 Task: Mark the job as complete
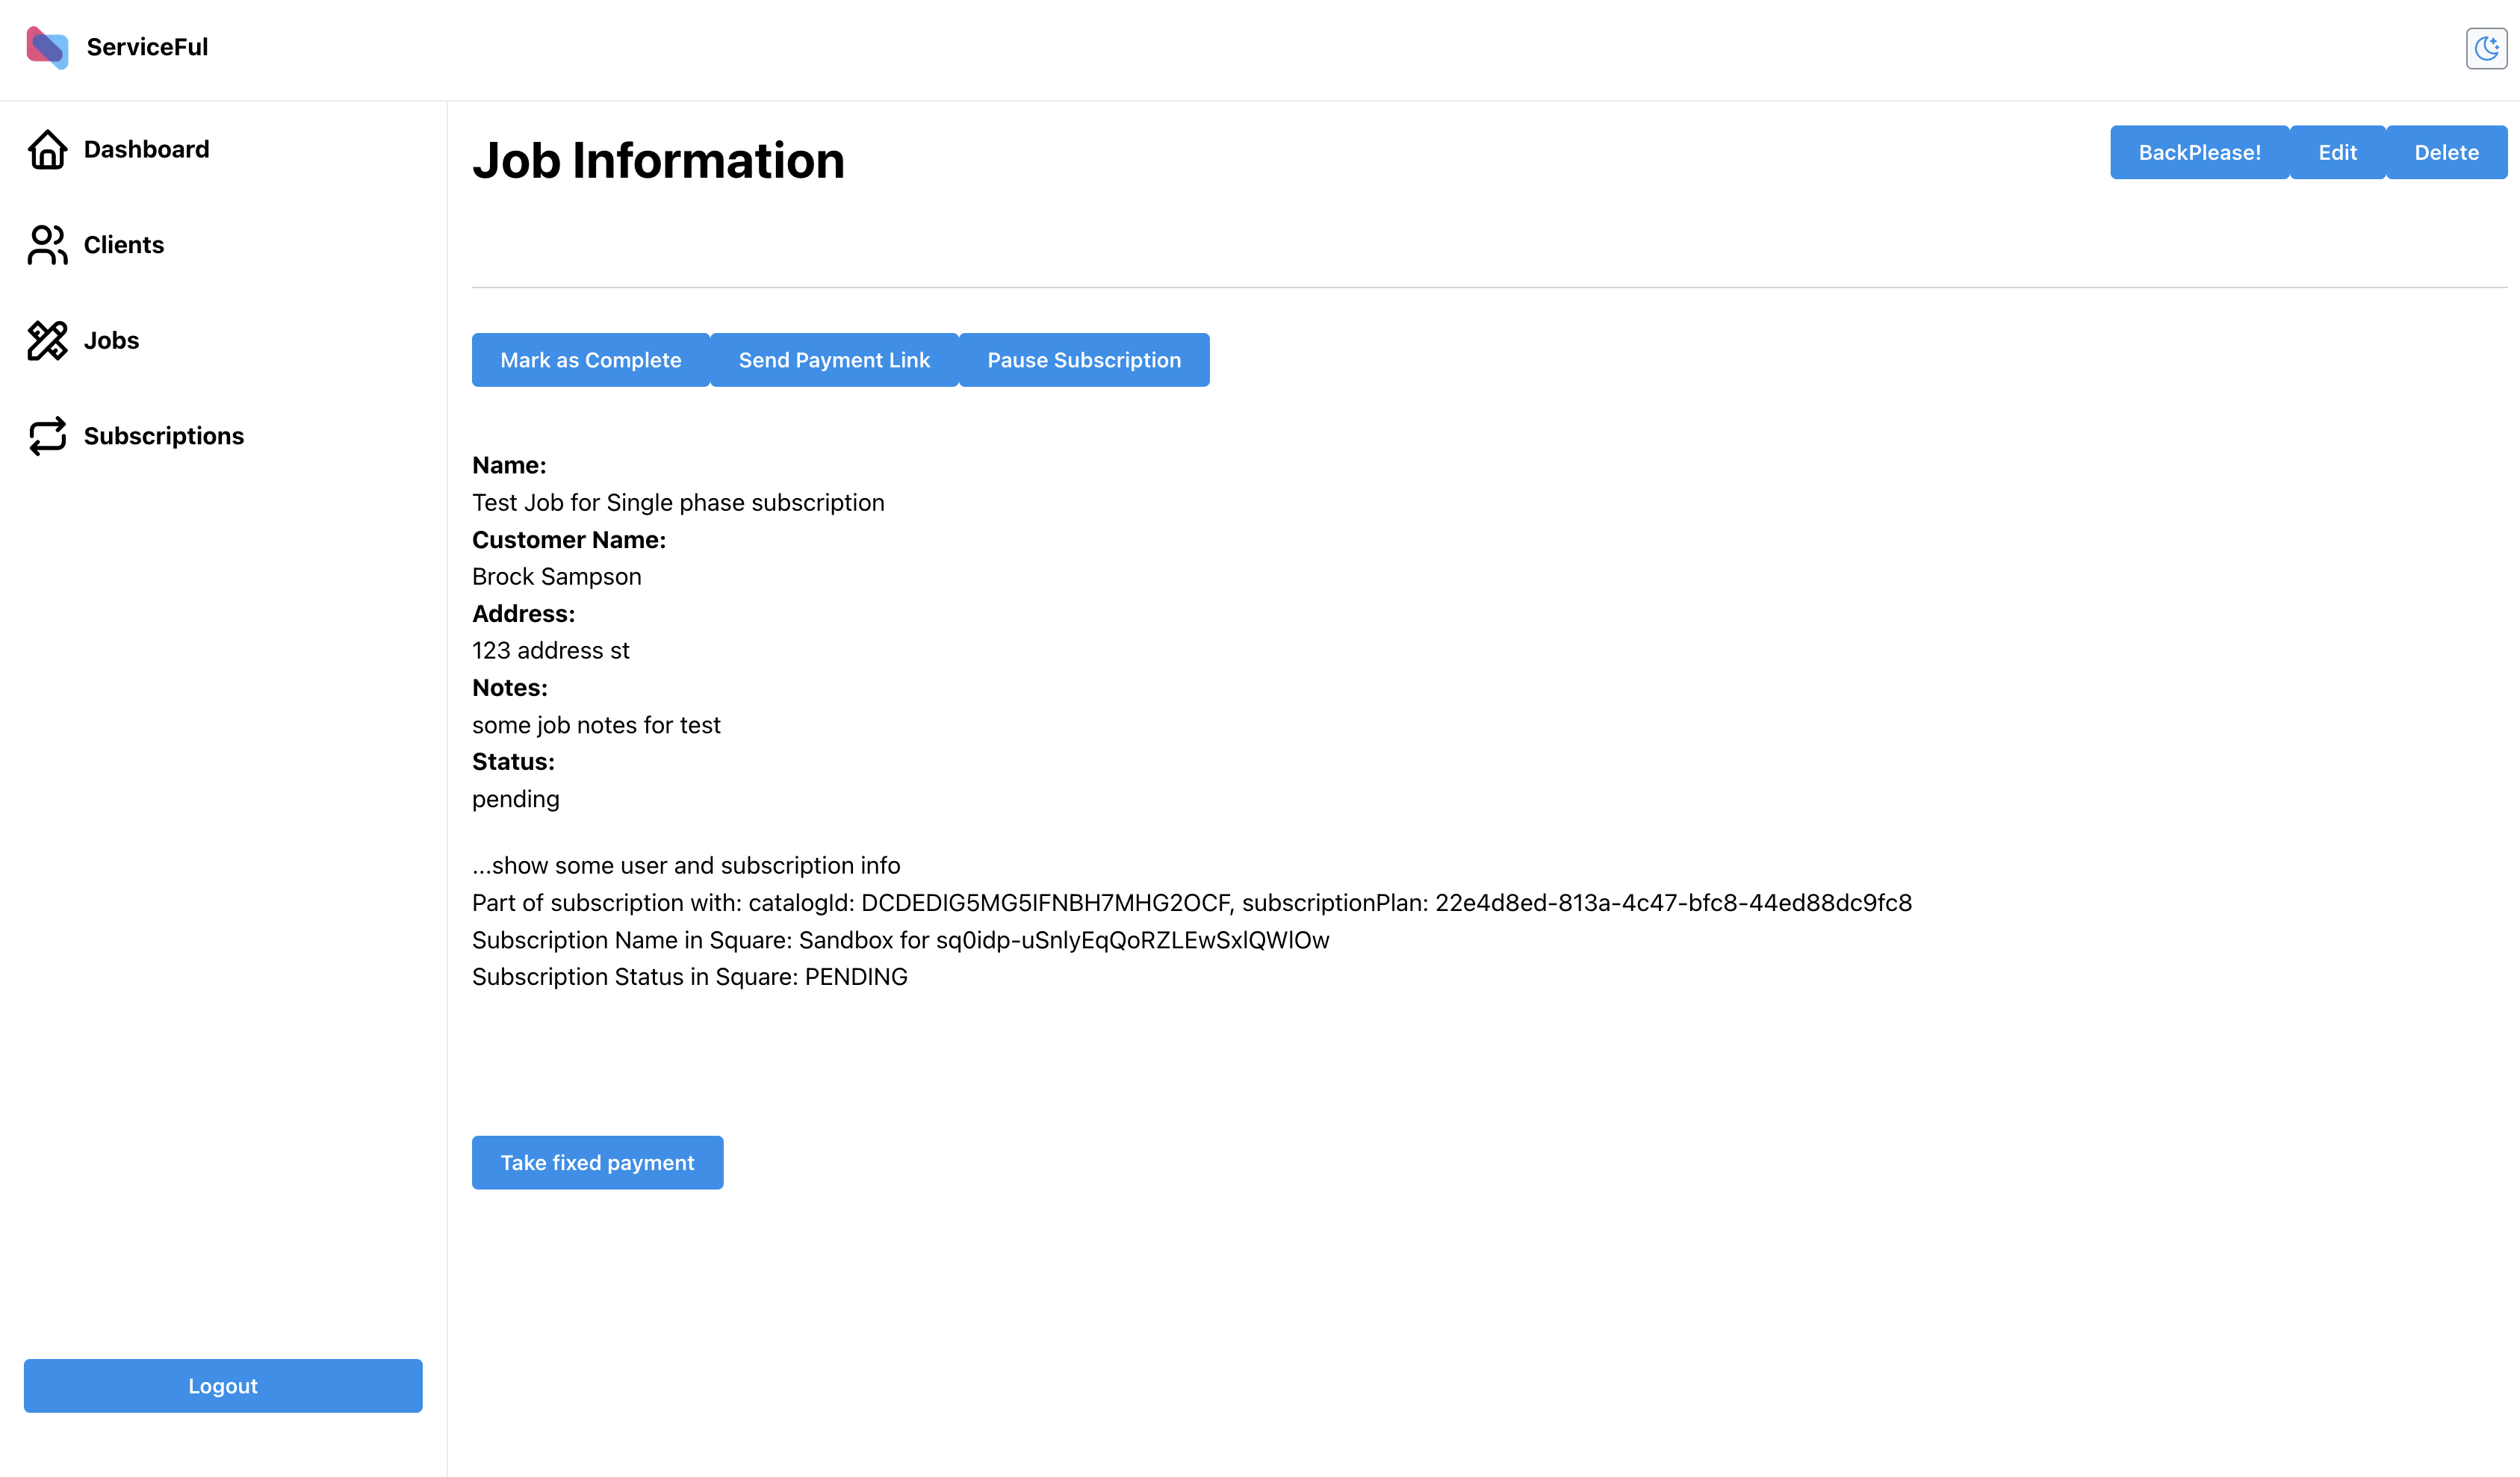click(x=590, y=360)
